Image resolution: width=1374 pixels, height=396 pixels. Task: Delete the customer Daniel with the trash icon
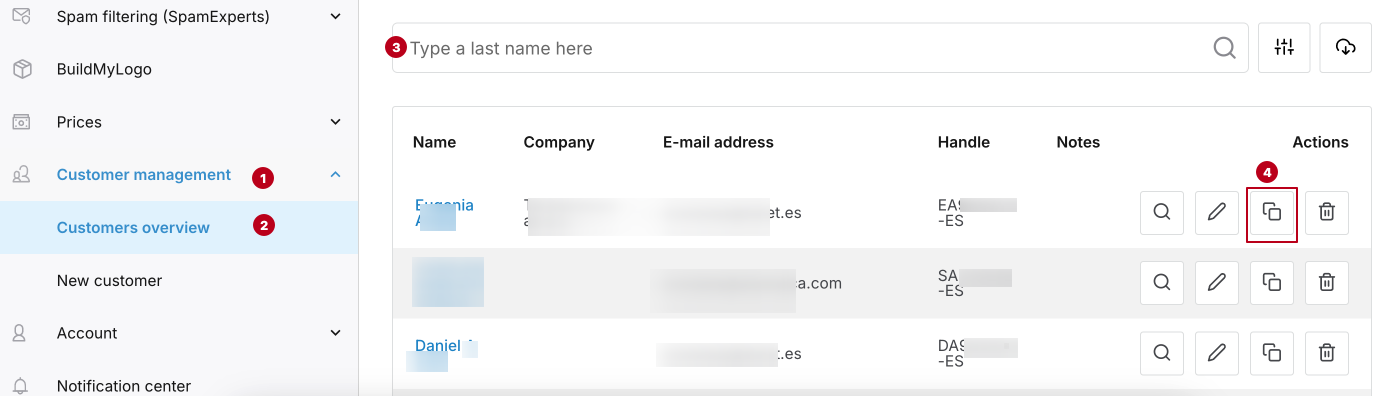[1327, 353]
